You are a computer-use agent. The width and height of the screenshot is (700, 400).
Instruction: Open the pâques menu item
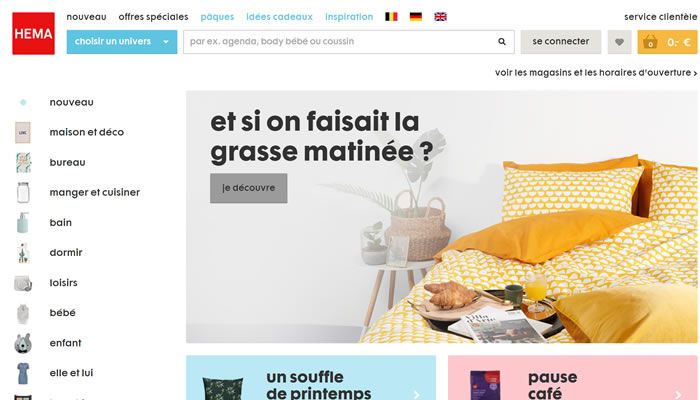coord(217,17)
